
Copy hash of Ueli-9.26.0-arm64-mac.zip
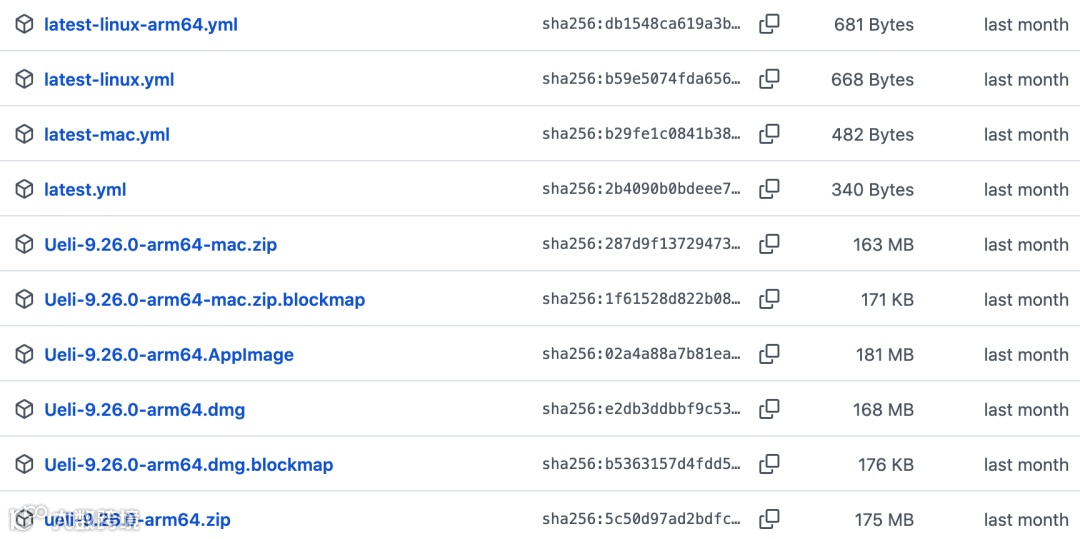(x=769, y=245)
